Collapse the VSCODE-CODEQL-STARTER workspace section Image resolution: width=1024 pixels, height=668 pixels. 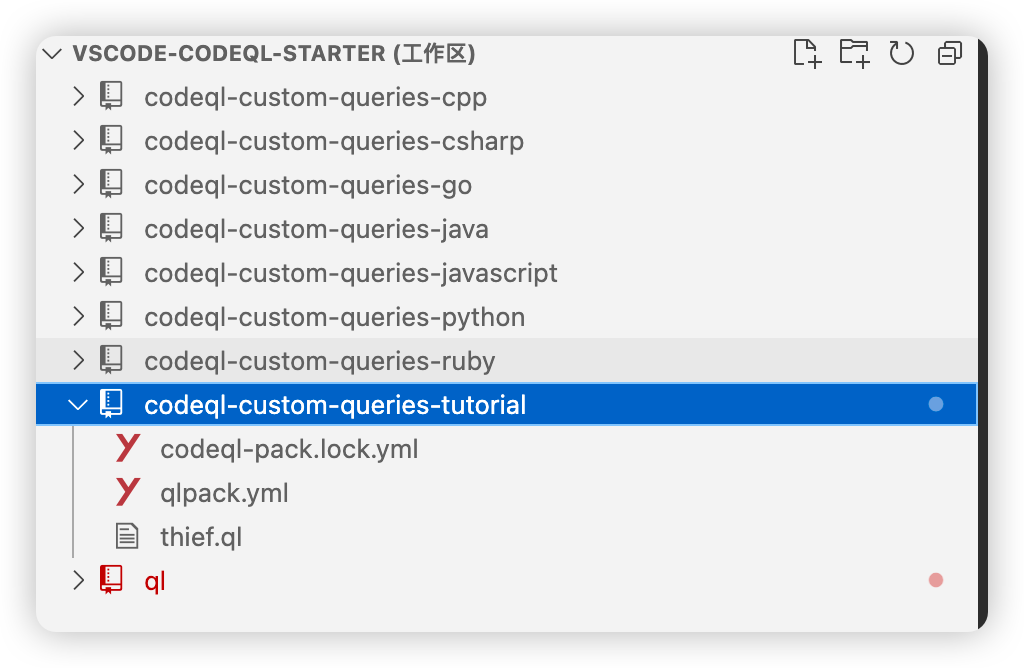[53, 54]
